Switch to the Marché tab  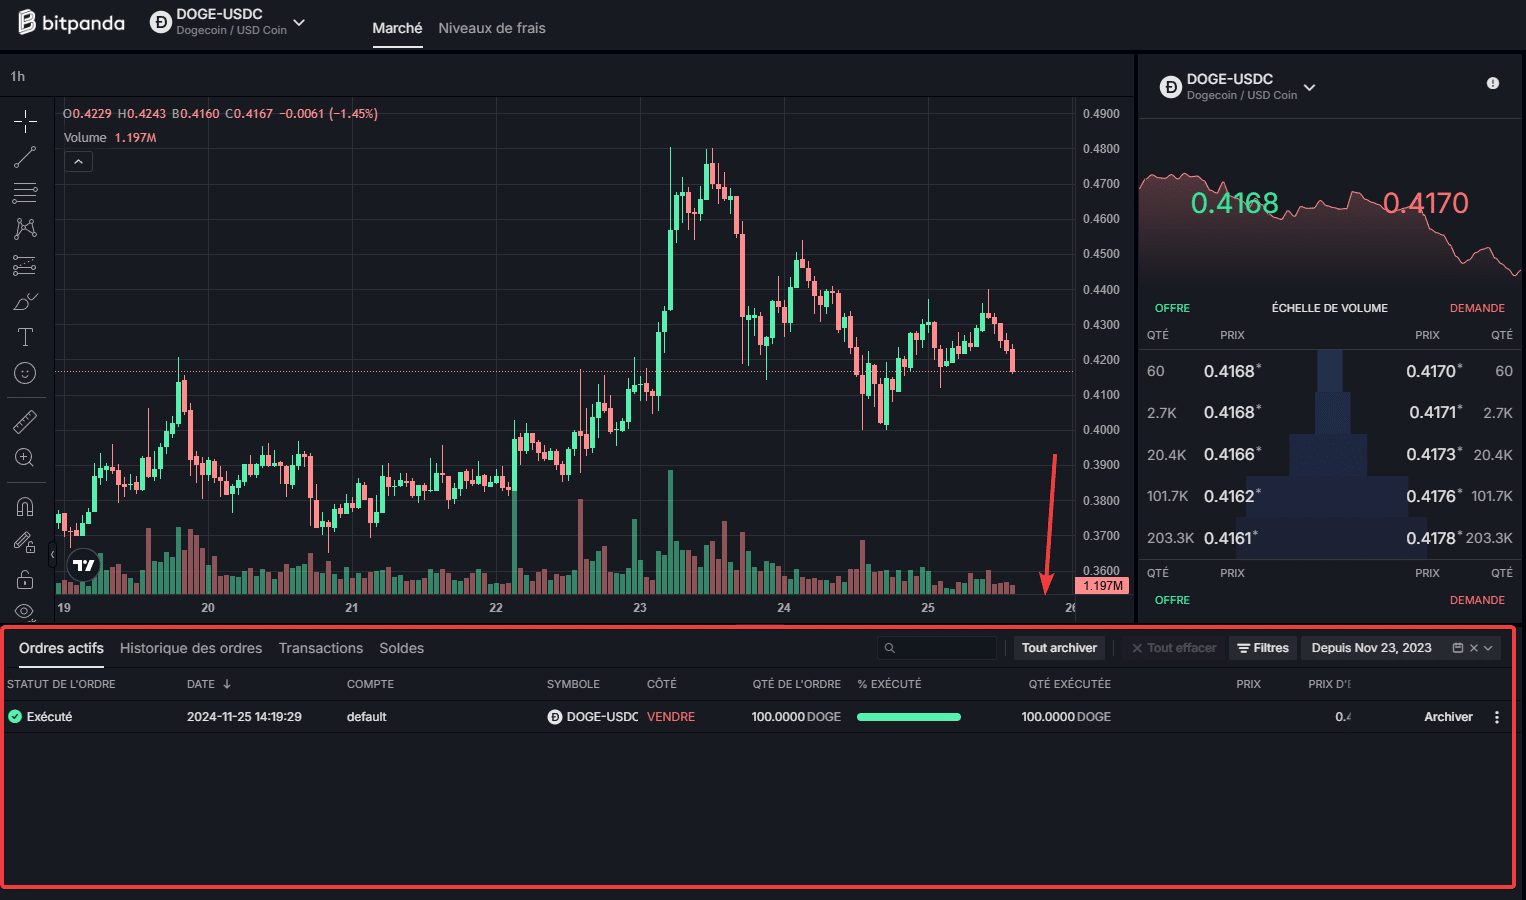coord(397,28)
